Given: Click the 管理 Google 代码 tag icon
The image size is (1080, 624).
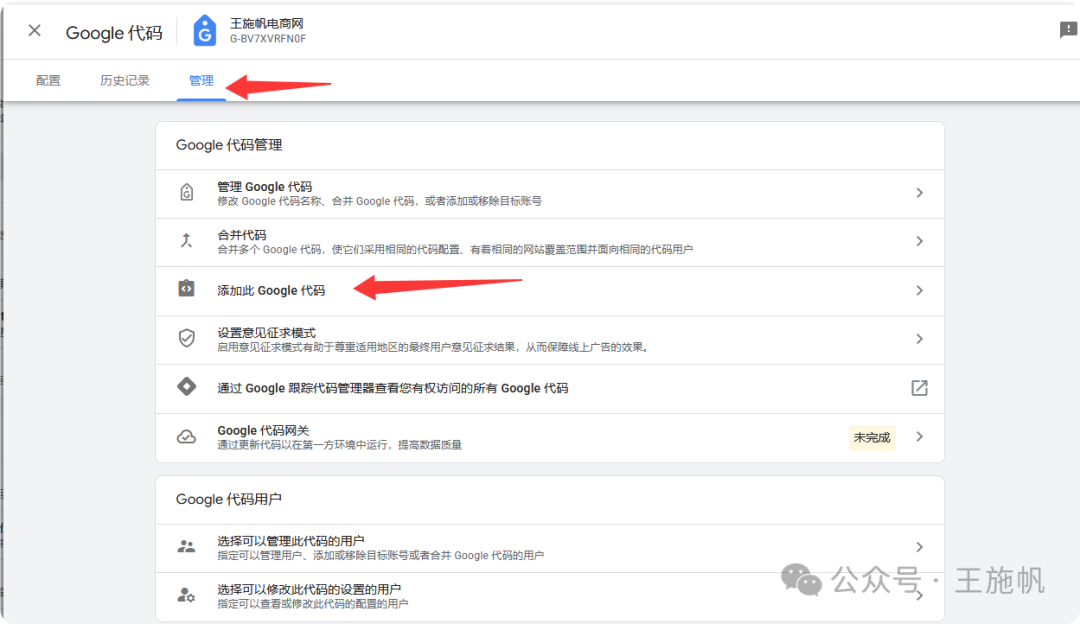Looking at the screenshot, I should [187, 192].
